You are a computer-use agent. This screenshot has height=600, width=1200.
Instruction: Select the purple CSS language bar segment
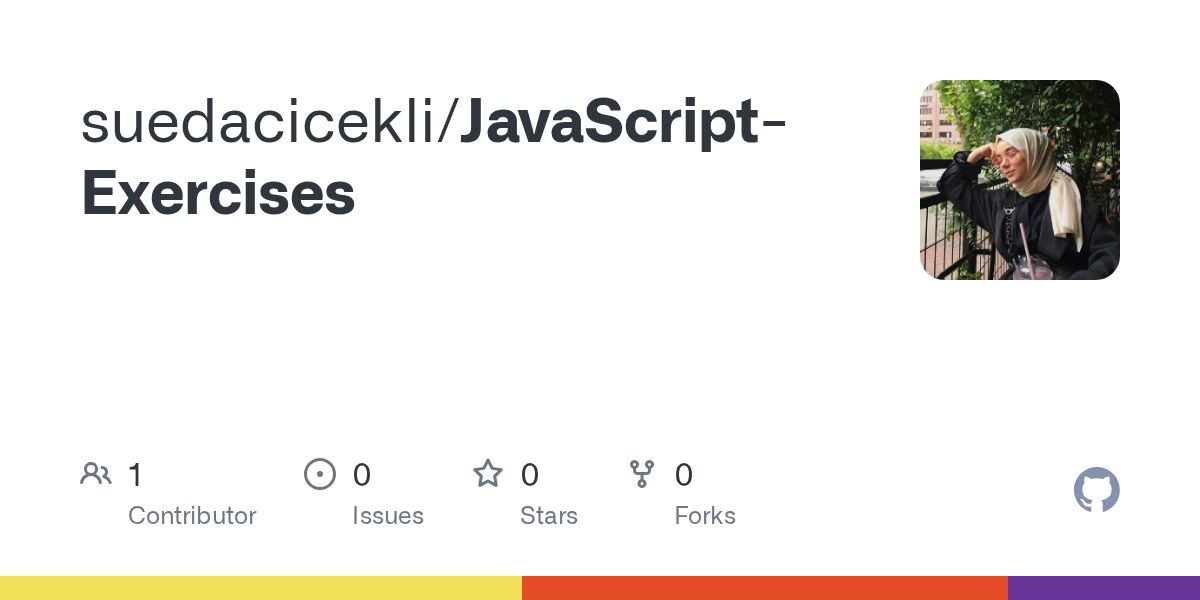[x=1104, y=588]
